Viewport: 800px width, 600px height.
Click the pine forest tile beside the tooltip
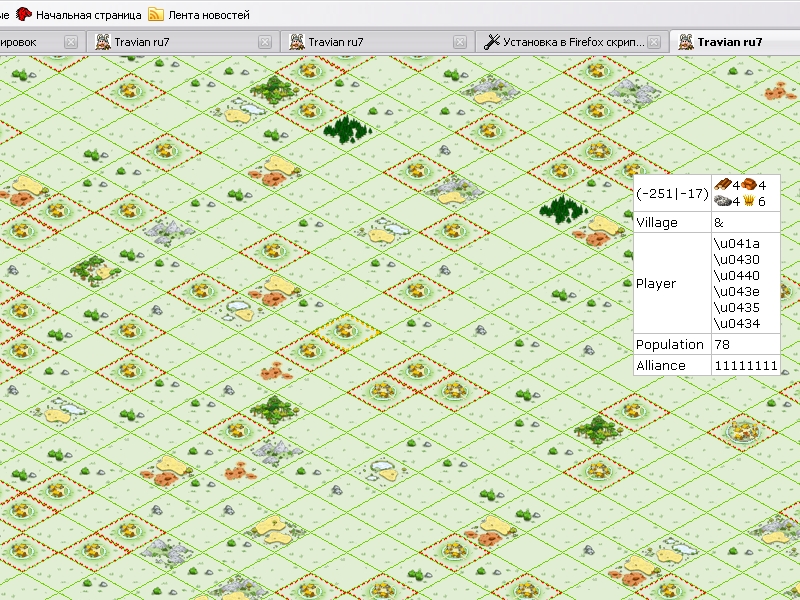(x=563, y=209)
